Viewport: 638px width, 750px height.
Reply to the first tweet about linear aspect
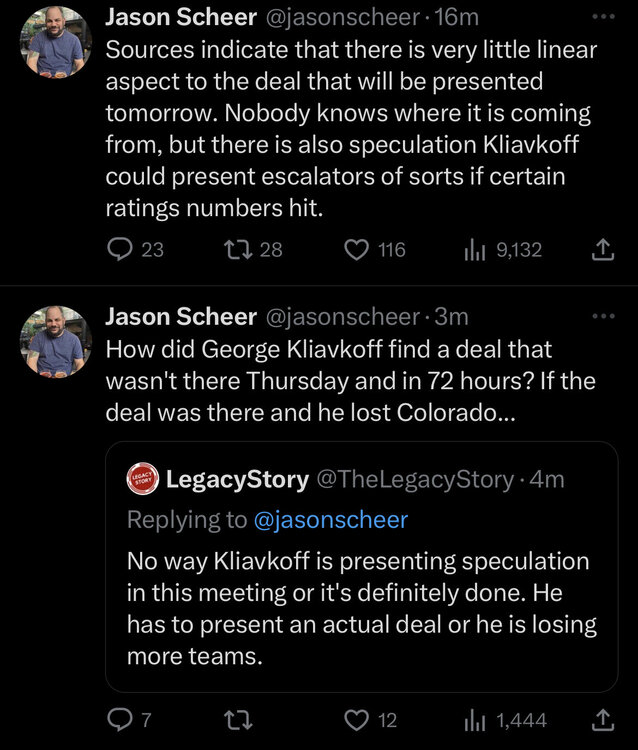(121, 249)
